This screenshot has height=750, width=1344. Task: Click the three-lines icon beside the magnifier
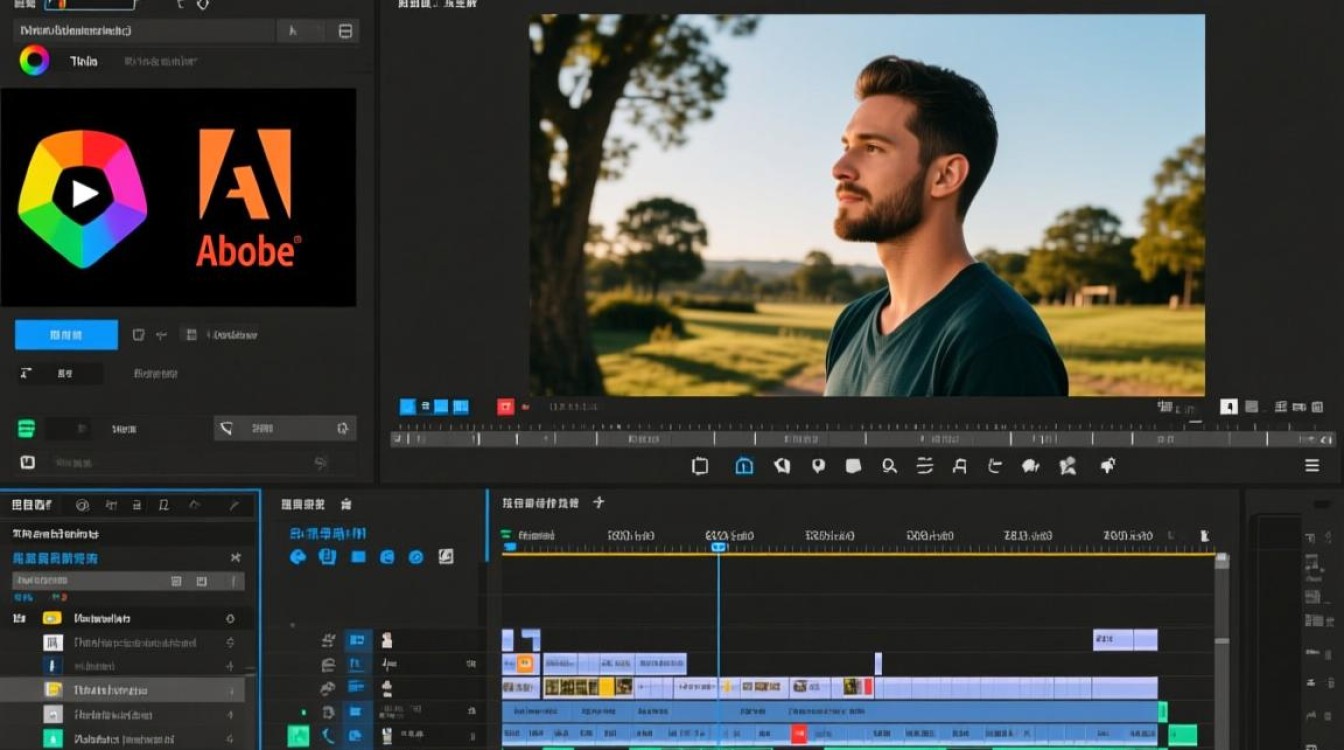[x=925, y=466]
